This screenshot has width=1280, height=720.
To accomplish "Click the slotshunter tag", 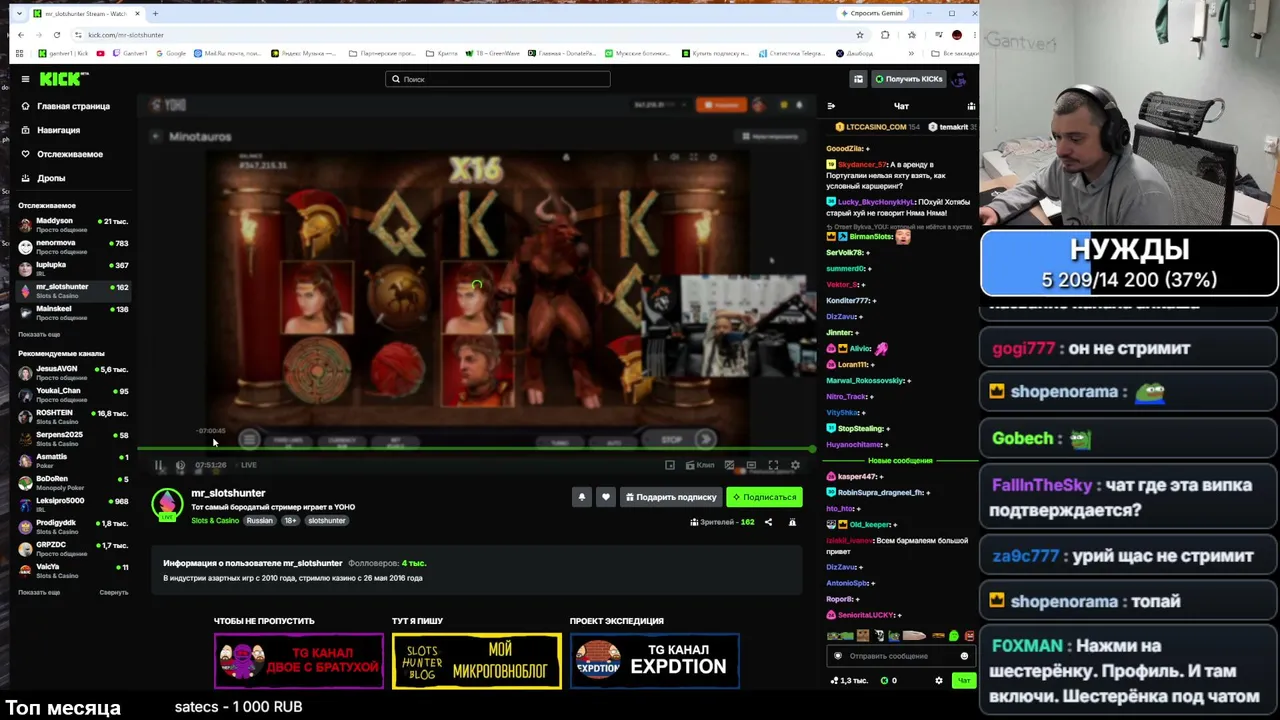I will (326, 521).
